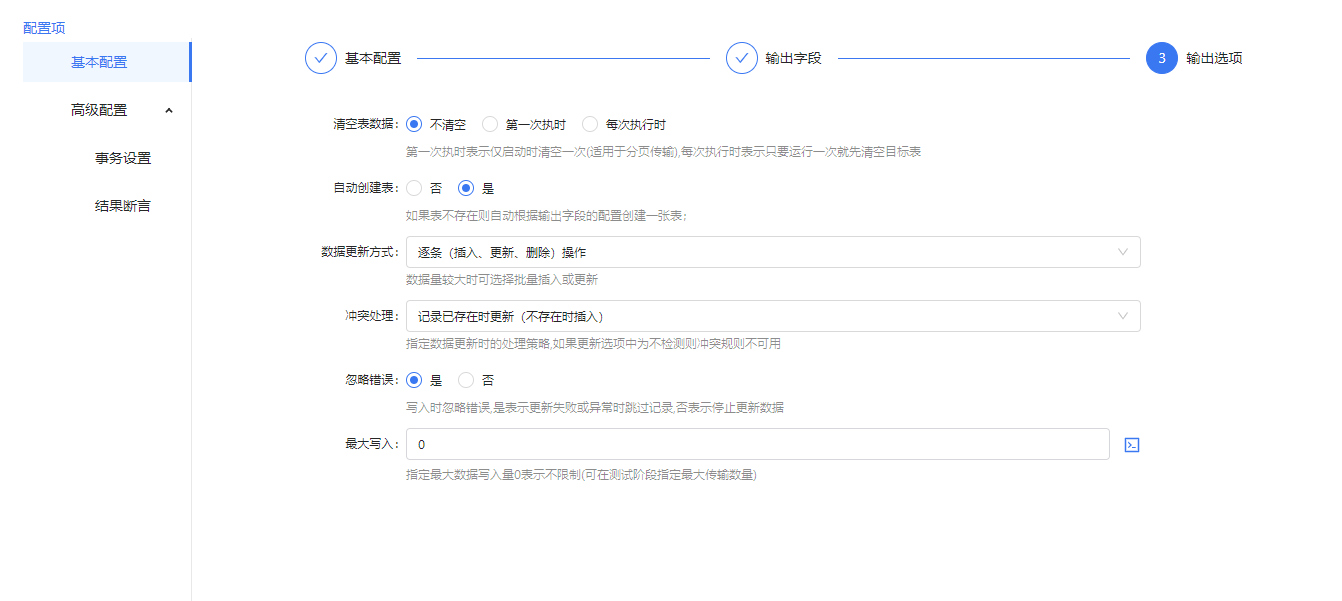Choose 否 for 忽略错误
The image size is (1342, 601).
pos(466,380)
